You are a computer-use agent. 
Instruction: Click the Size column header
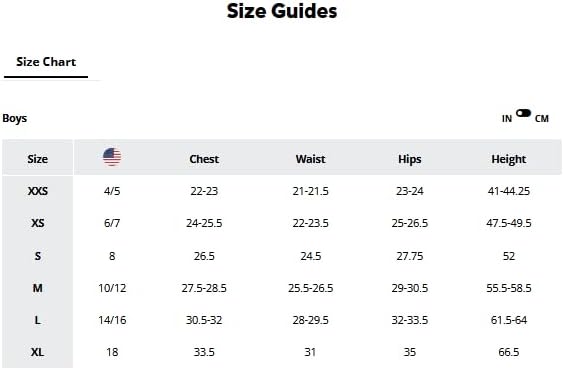coord(37,159)
